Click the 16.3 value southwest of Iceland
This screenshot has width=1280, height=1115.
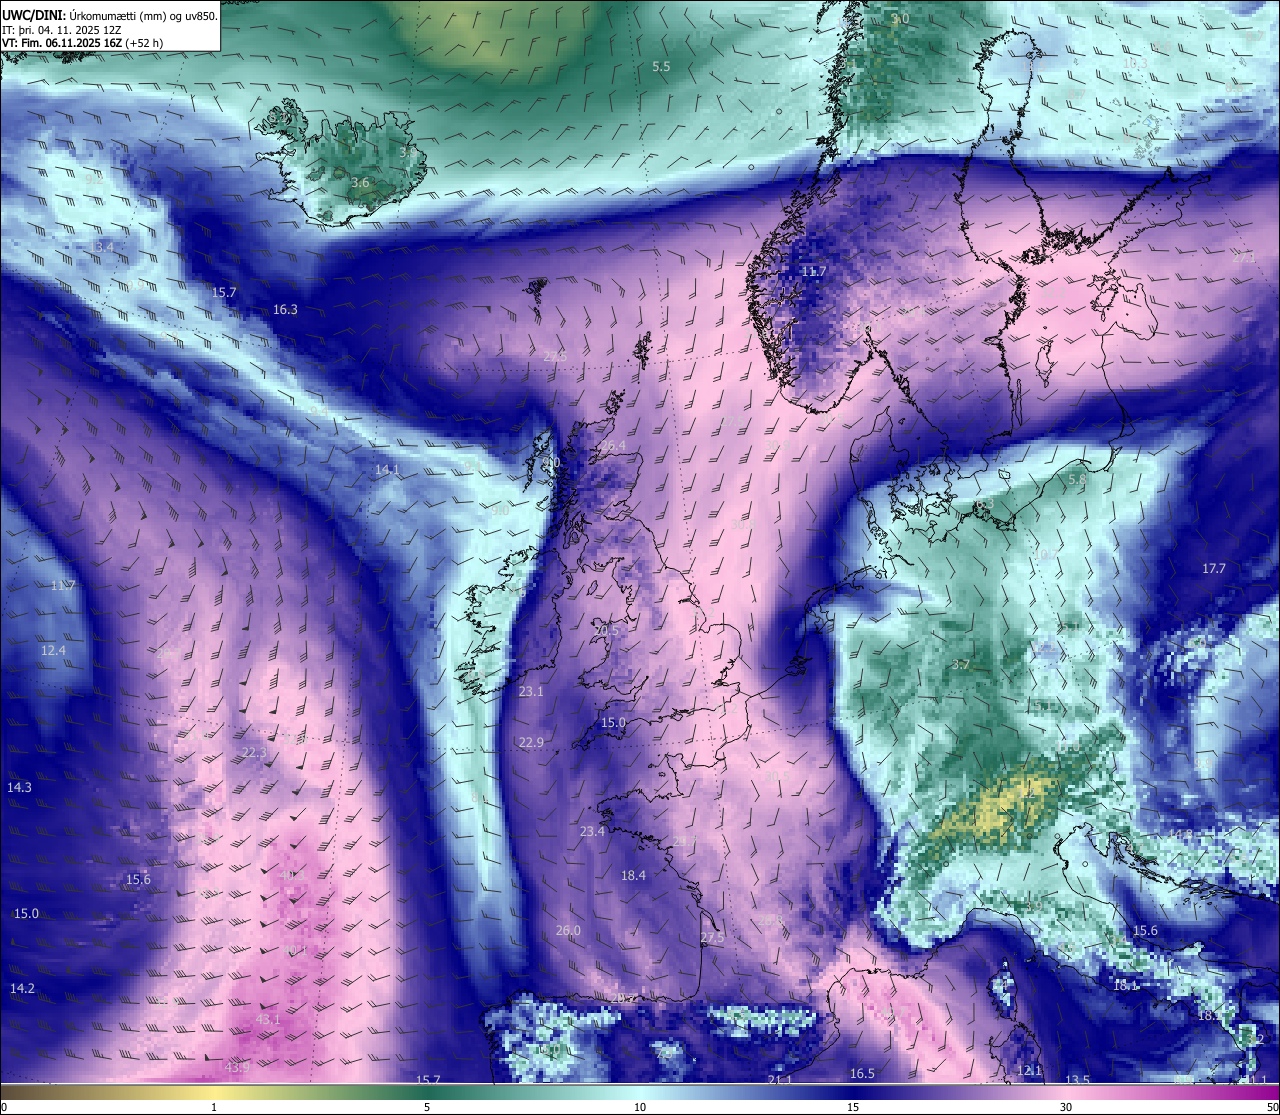[x=285, y=310]
